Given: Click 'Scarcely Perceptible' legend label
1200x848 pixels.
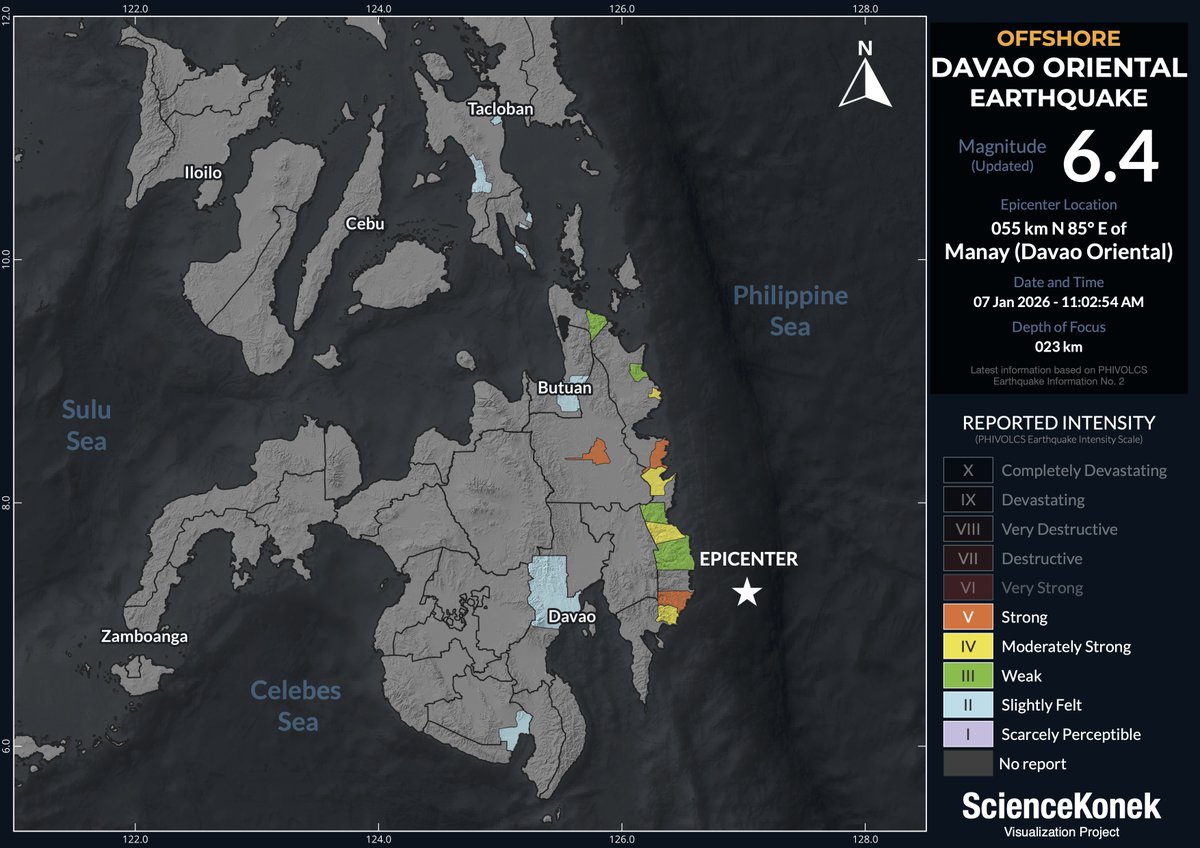Looking at the screenshot, I should click(x=1071, y=734).
